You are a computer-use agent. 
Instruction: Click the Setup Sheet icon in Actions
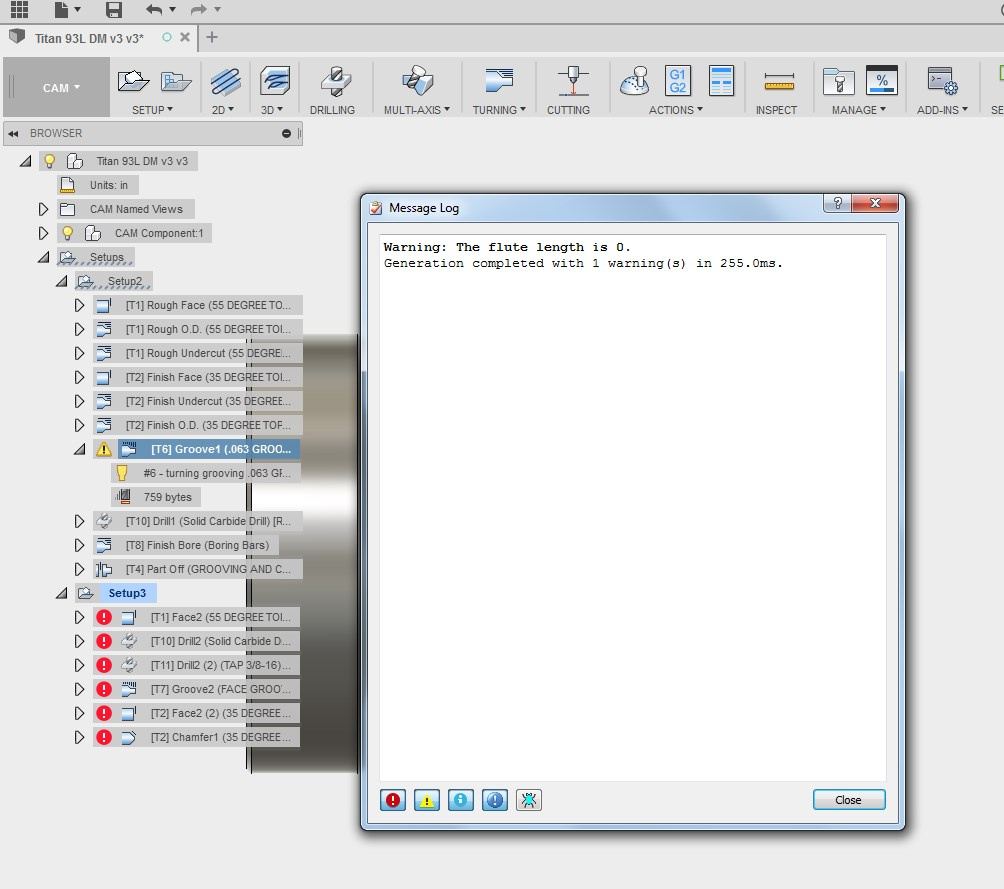(721, 81)
